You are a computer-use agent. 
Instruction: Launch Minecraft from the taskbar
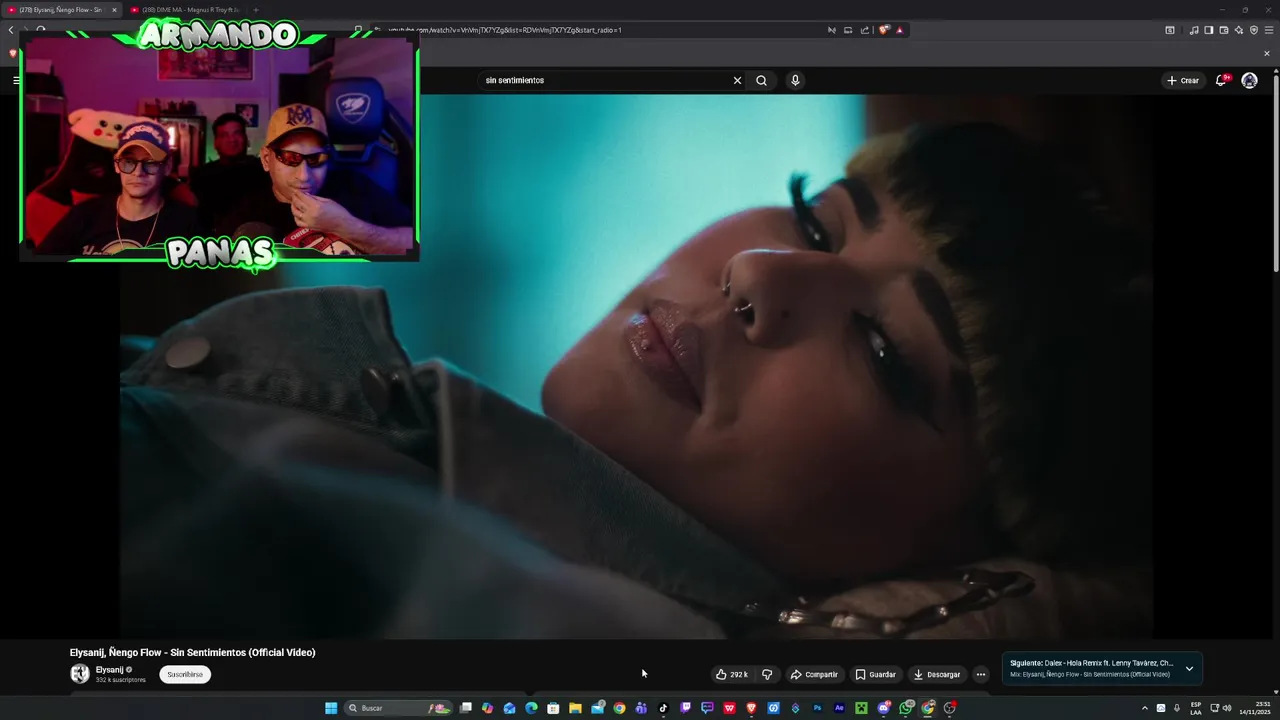tap(861, 708)
